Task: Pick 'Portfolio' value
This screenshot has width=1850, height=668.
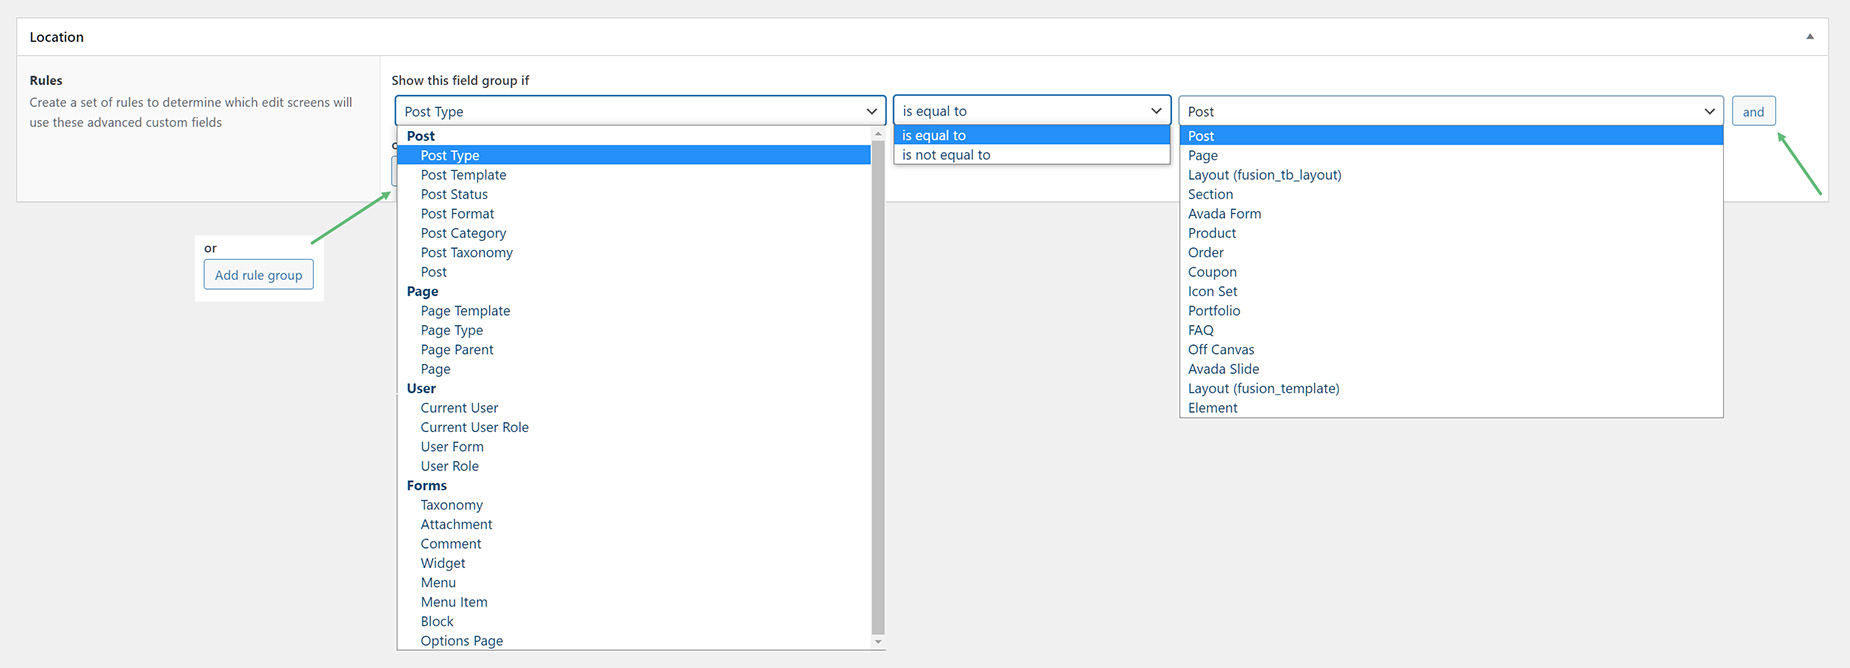Action: coord(1451,311)
